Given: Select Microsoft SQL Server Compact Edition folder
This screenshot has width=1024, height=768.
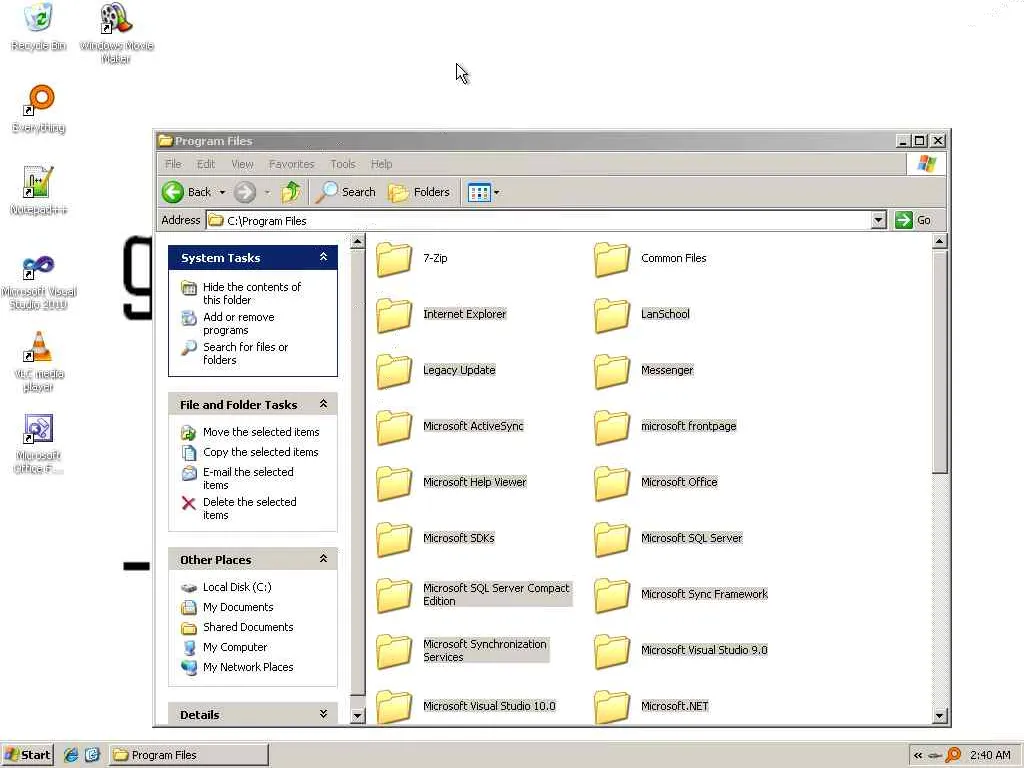Looking at the screenshot, I should point(394,595).
